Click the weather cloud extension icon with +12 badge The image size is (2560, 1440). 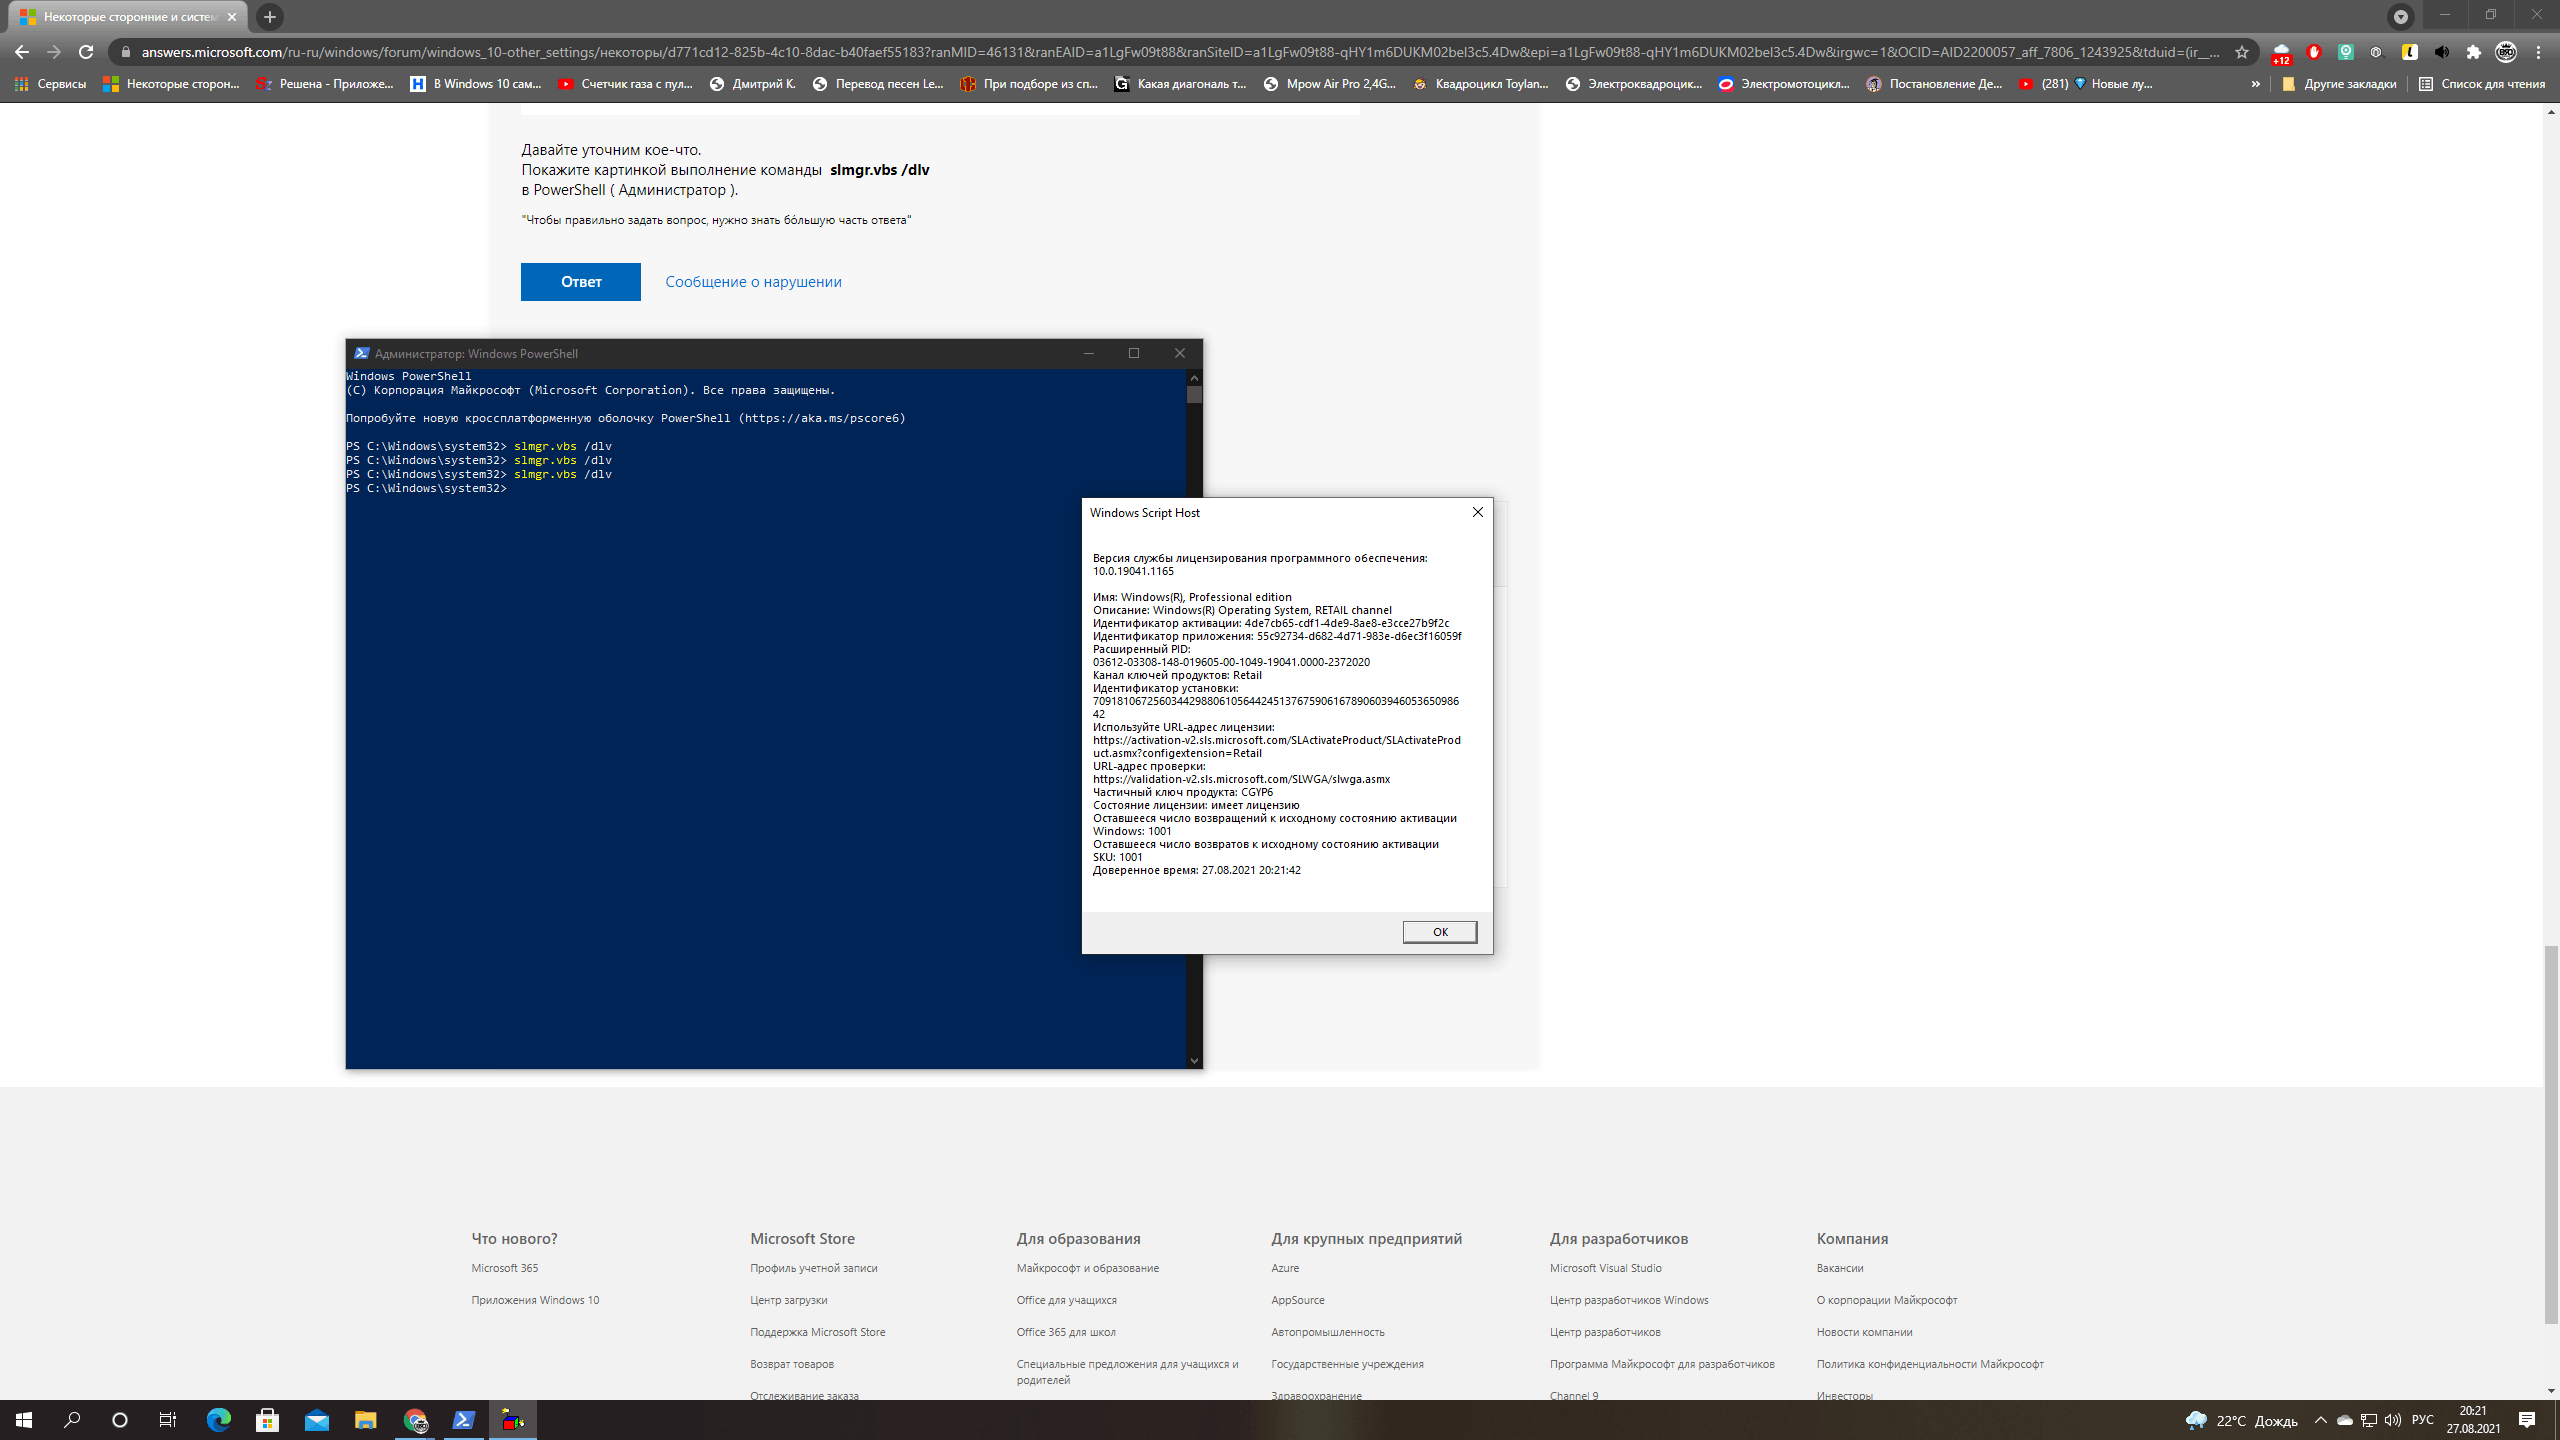pos(2281,53)
